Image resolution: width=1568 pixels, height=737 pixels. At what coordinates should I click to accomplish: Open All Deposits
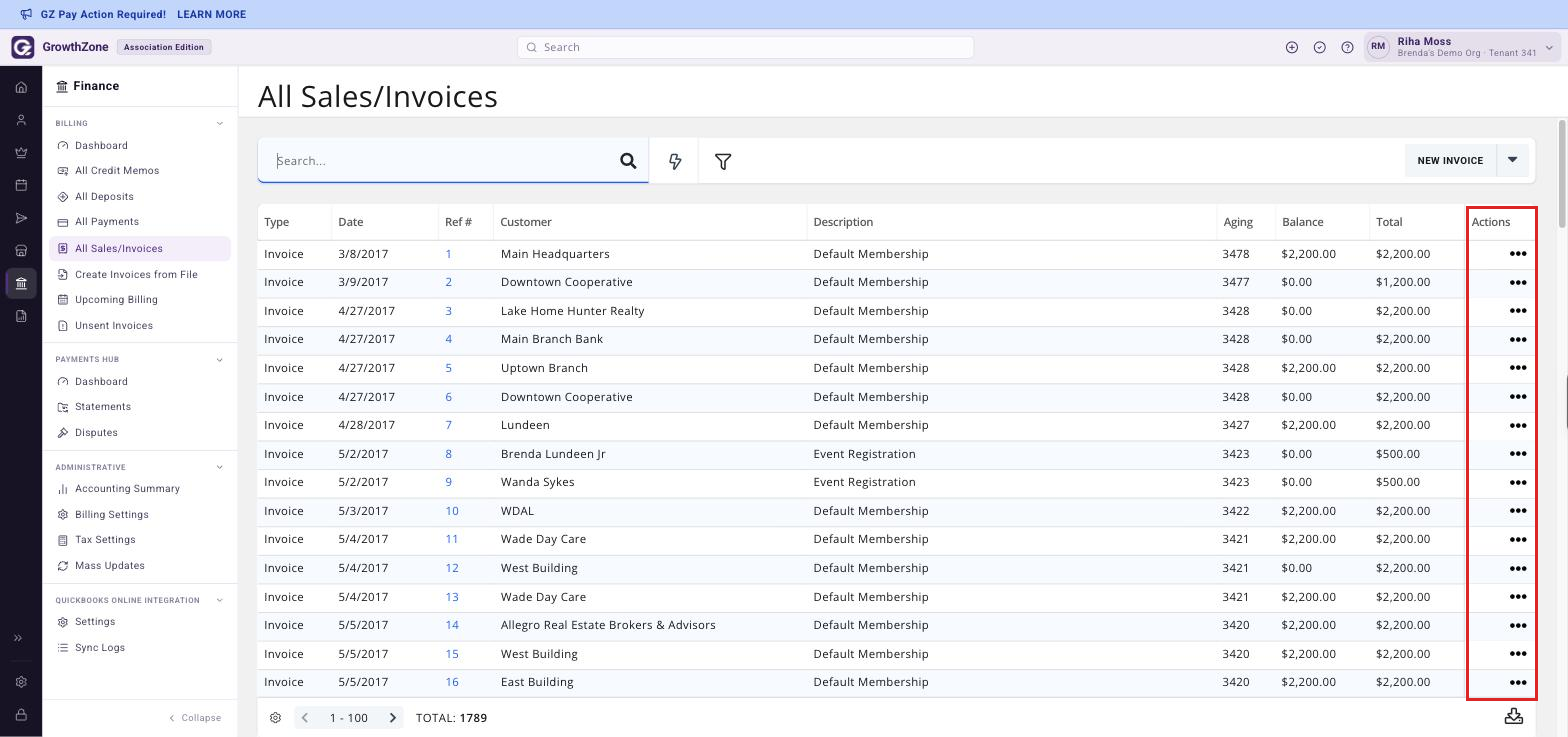(x=104, y=197)
